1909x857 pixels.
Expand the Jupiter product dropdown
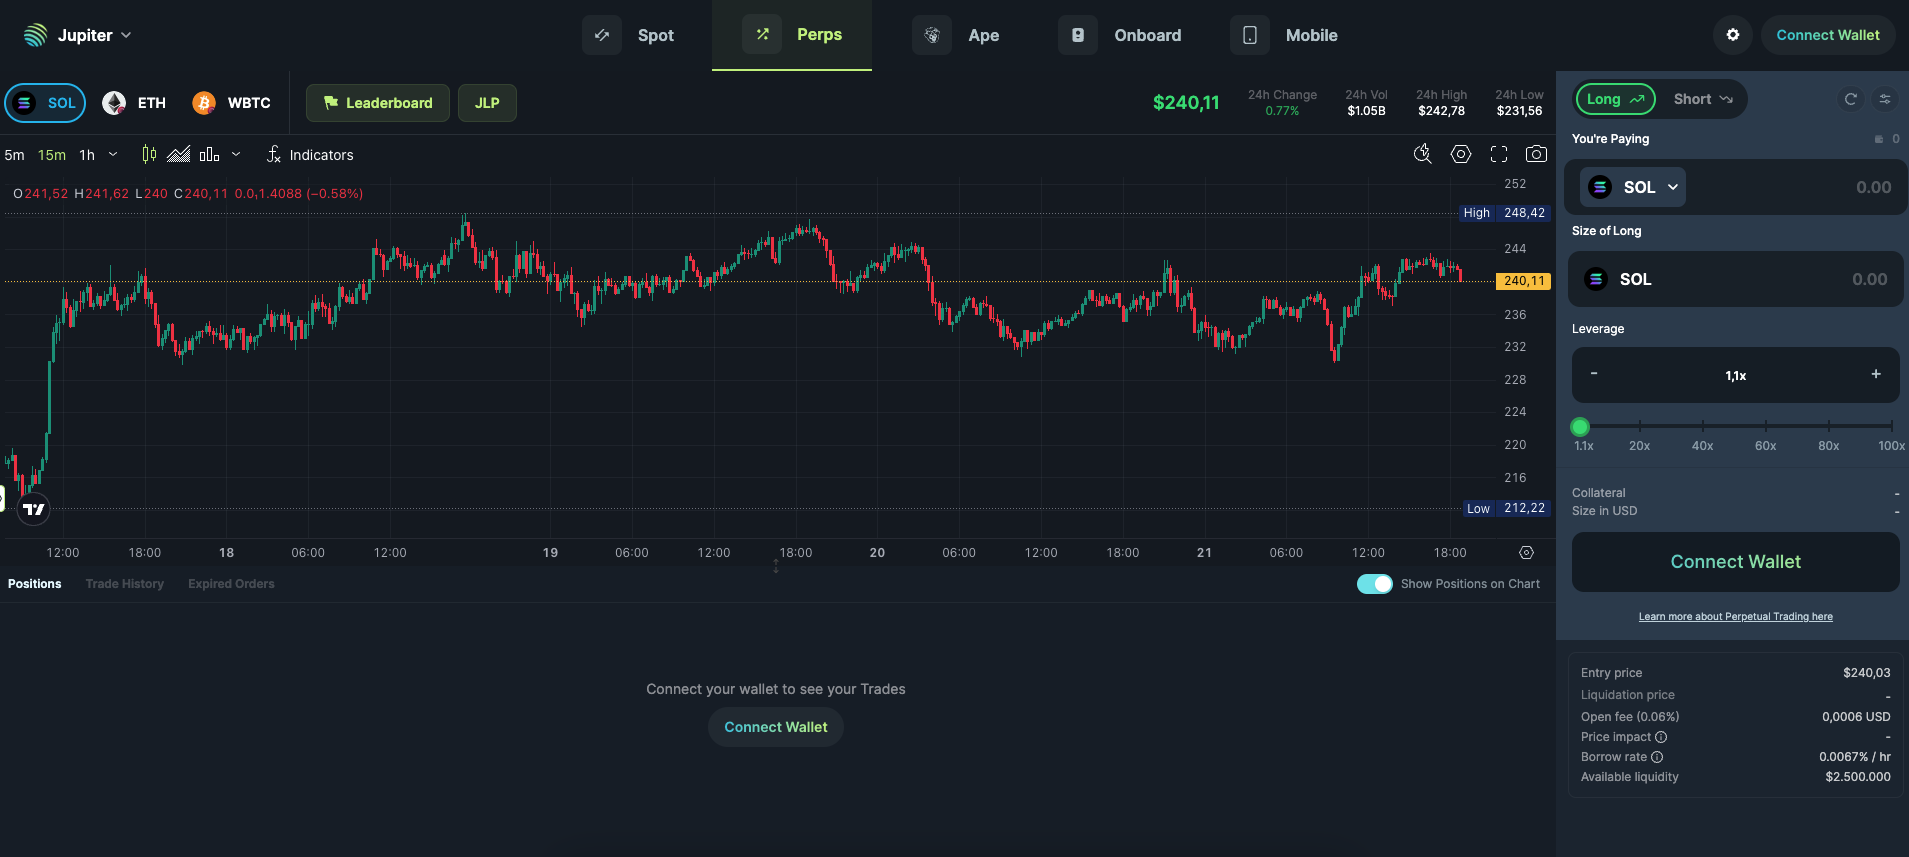[x=126, y=35]
